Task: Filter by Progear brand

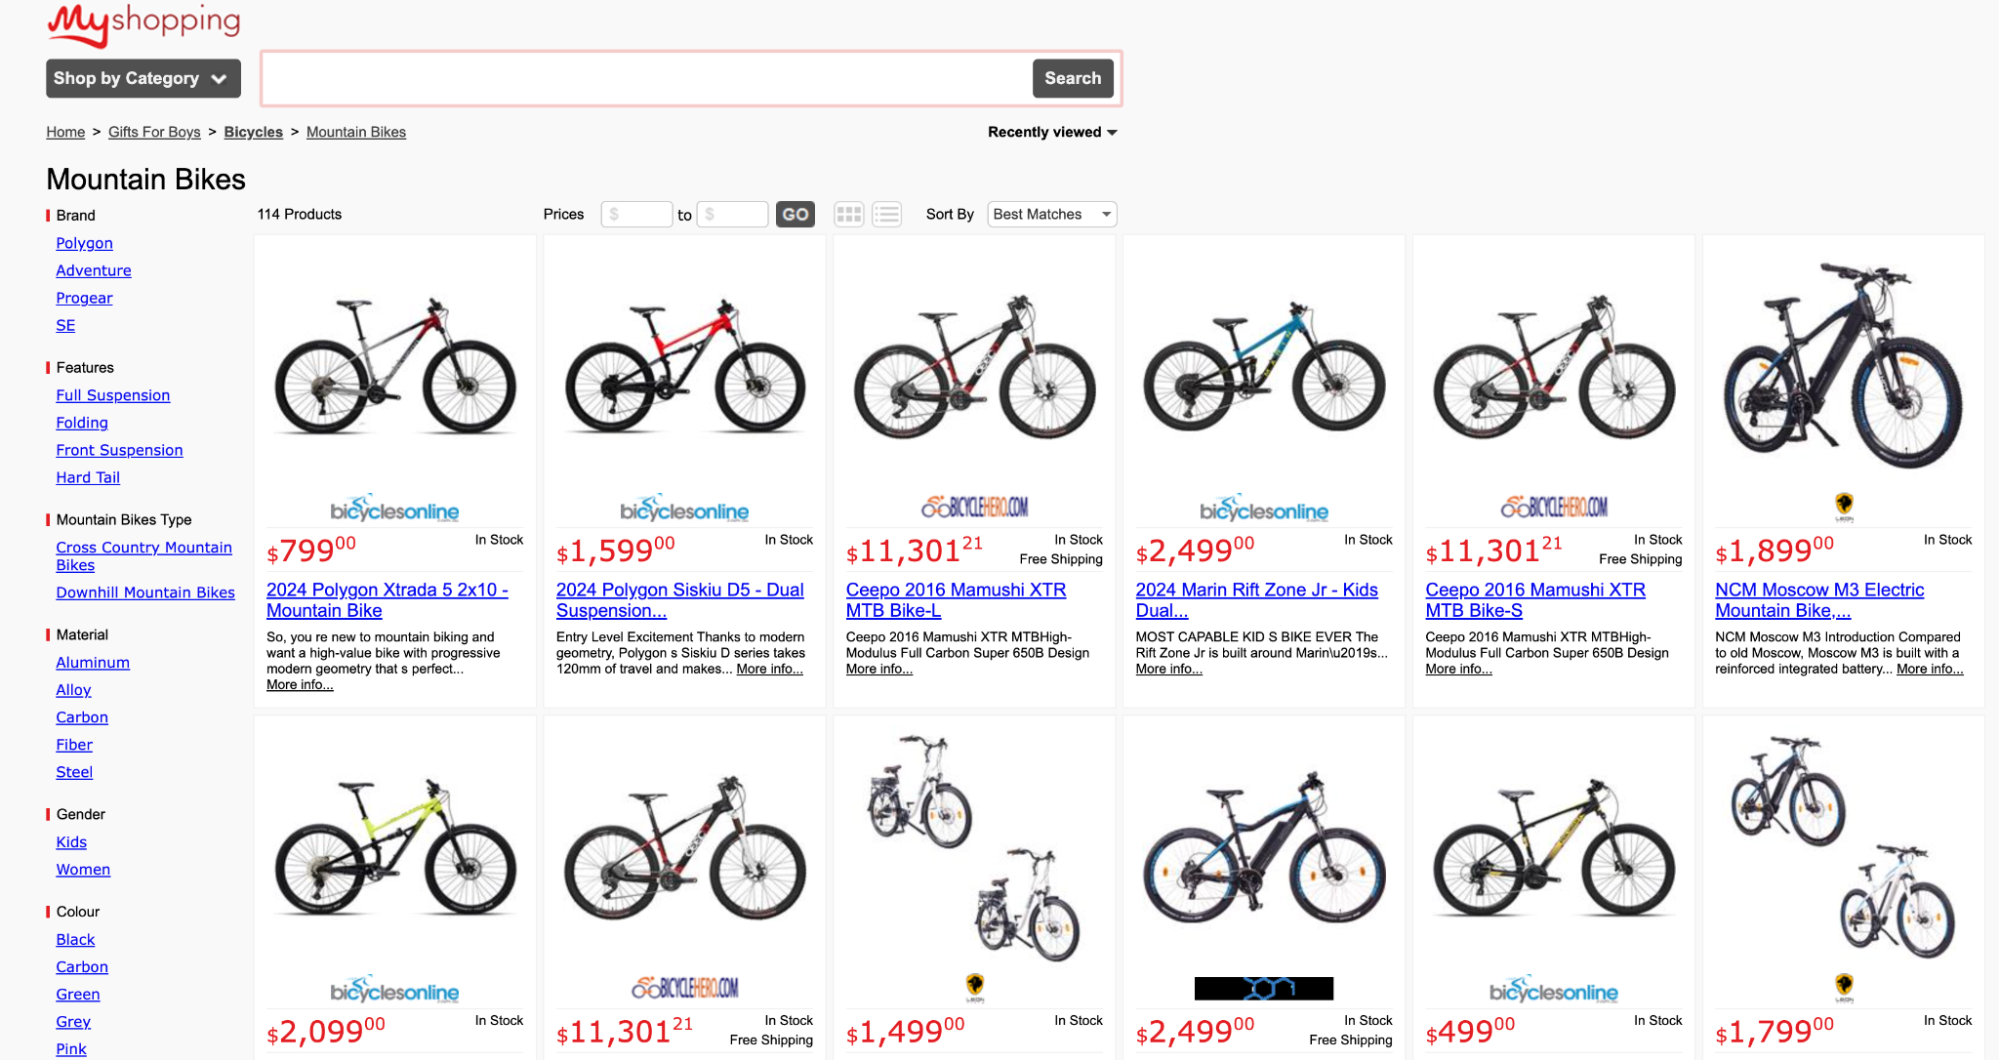Action: pyautogui.click(x=84, y=298)
